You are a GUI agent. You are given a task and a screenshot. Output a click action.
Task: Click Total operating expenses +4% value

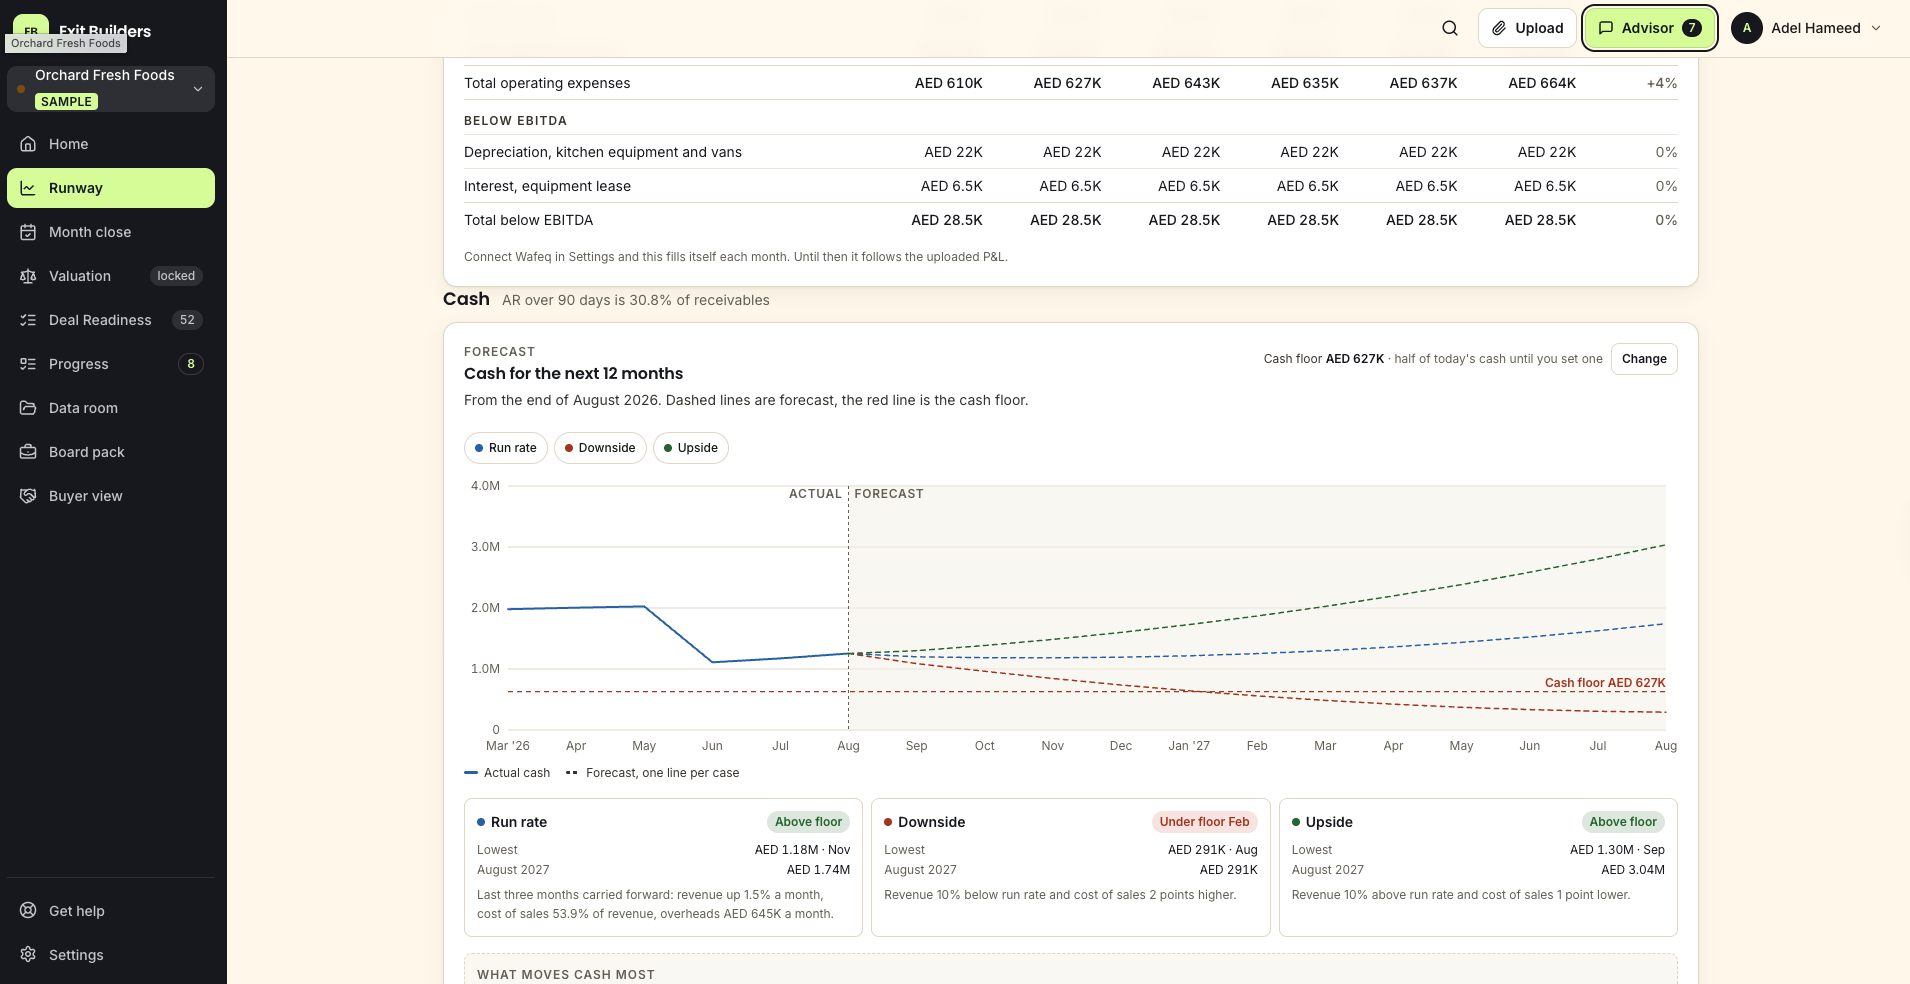(x=1662, y=83)
